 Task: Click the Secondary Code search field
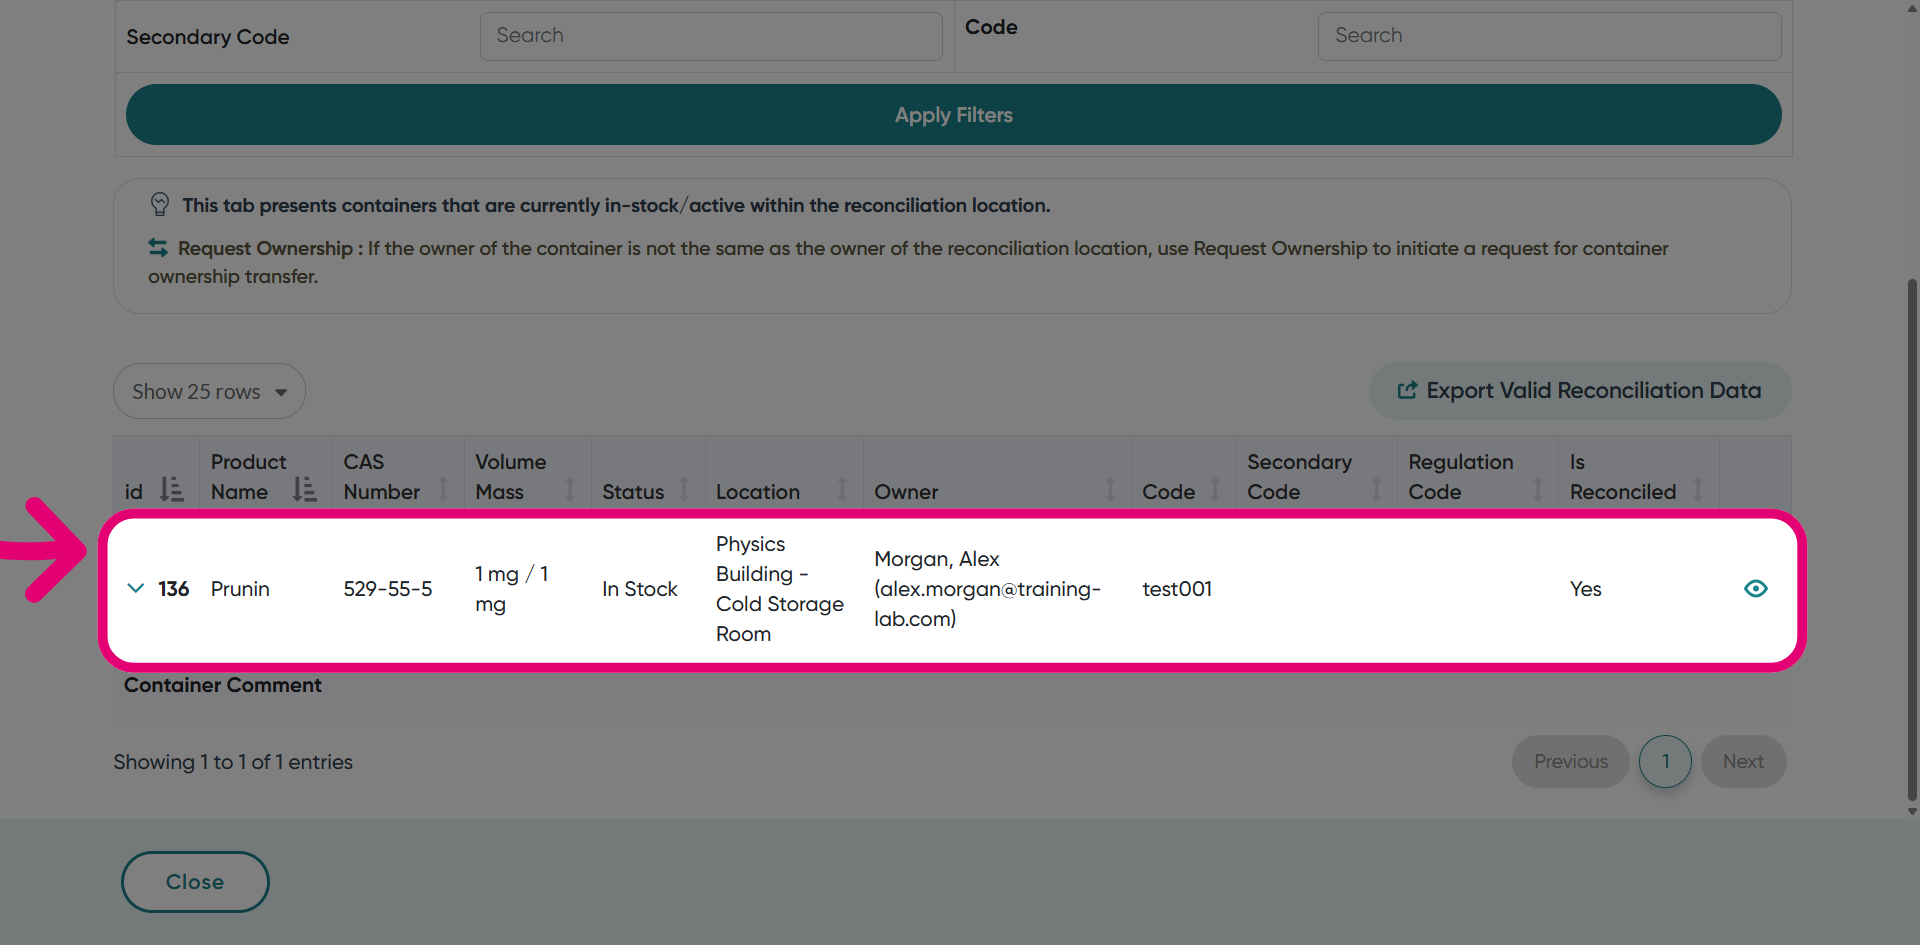click(711, 36)
